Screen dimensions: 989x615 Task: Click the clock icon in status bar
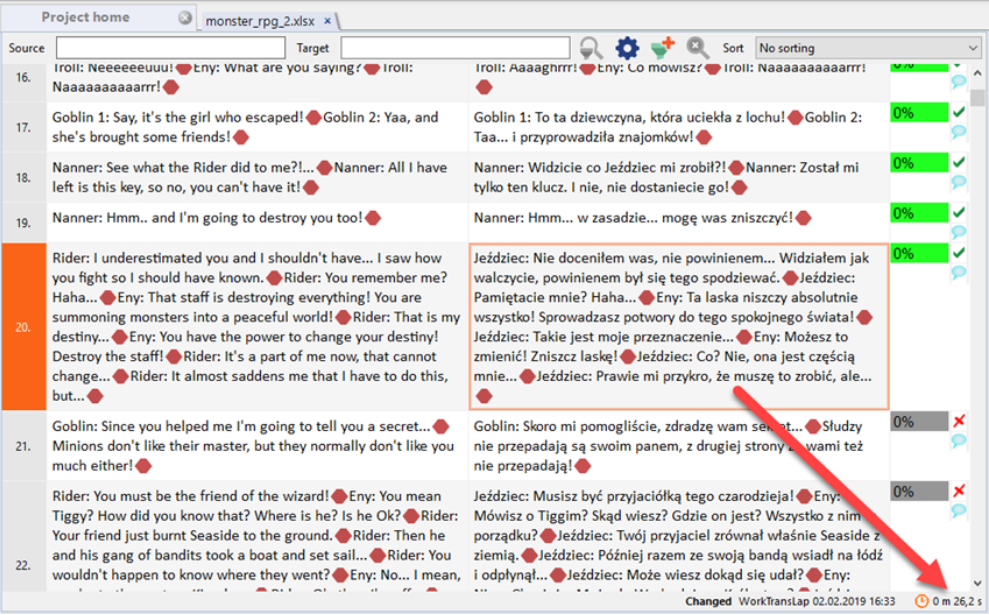pos(922,601)
